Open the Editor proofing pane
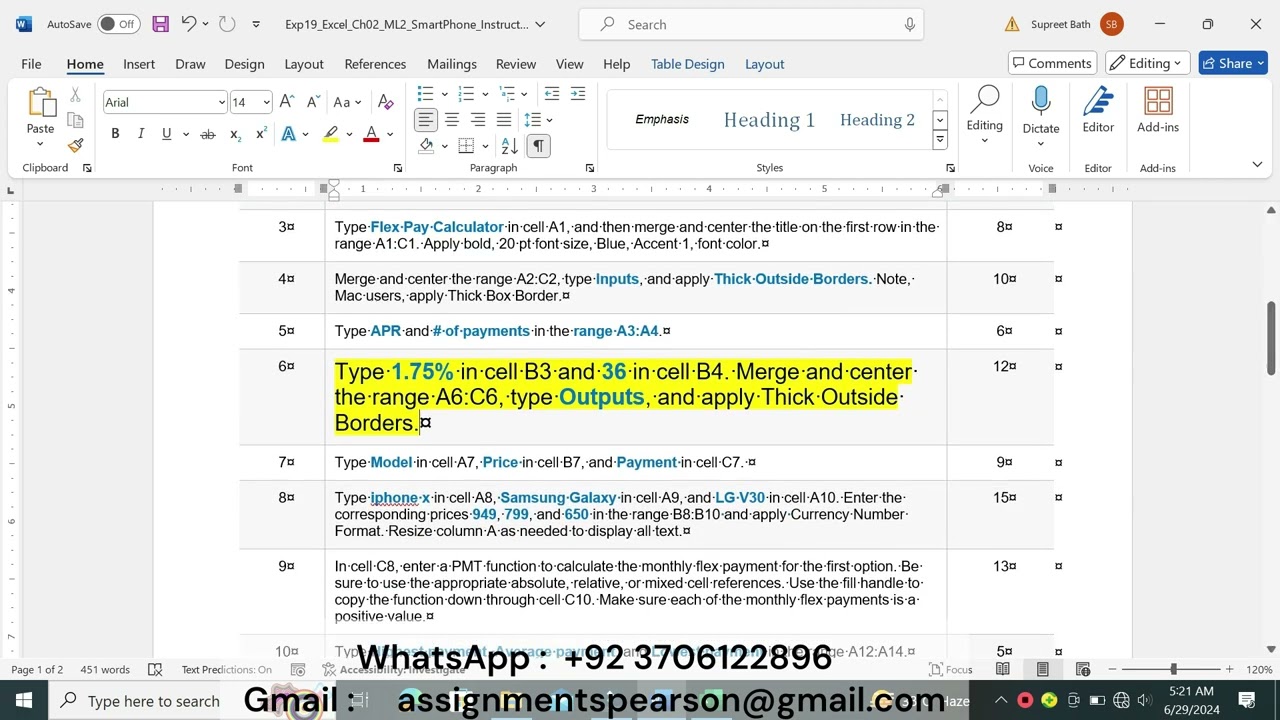The width and height of the screenshot is (1280, 720). coord(1098,111)
